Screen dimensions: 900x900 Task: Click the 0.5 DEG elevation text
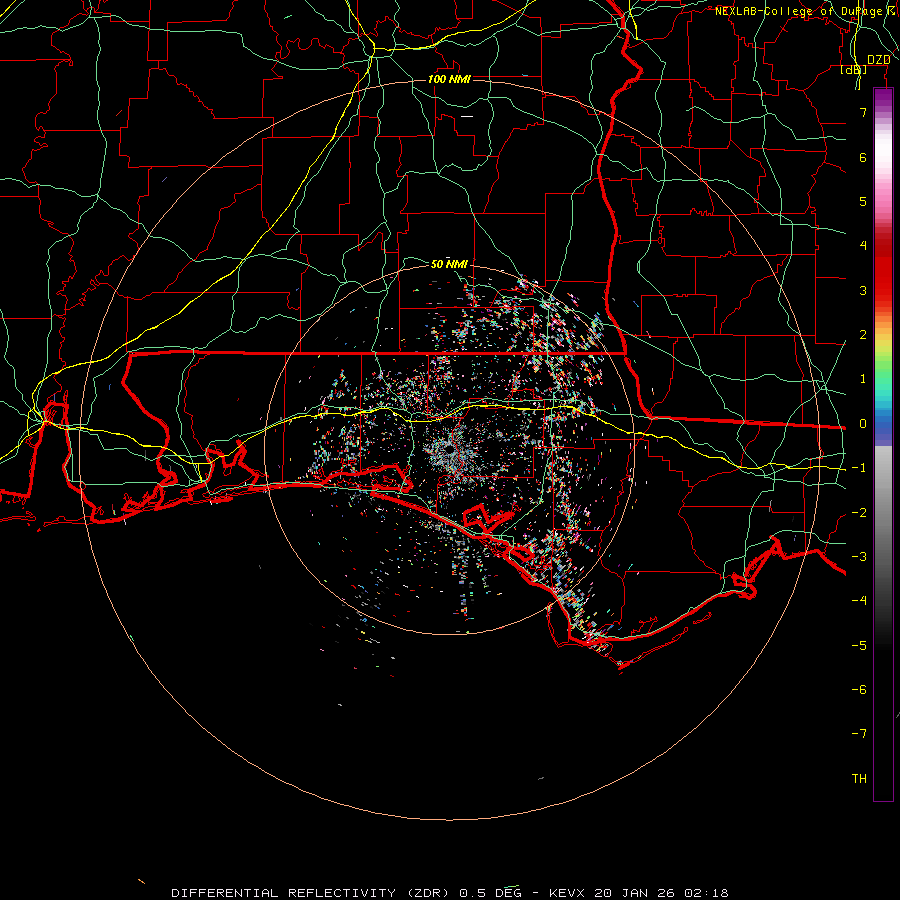click(x=491, y=893)
